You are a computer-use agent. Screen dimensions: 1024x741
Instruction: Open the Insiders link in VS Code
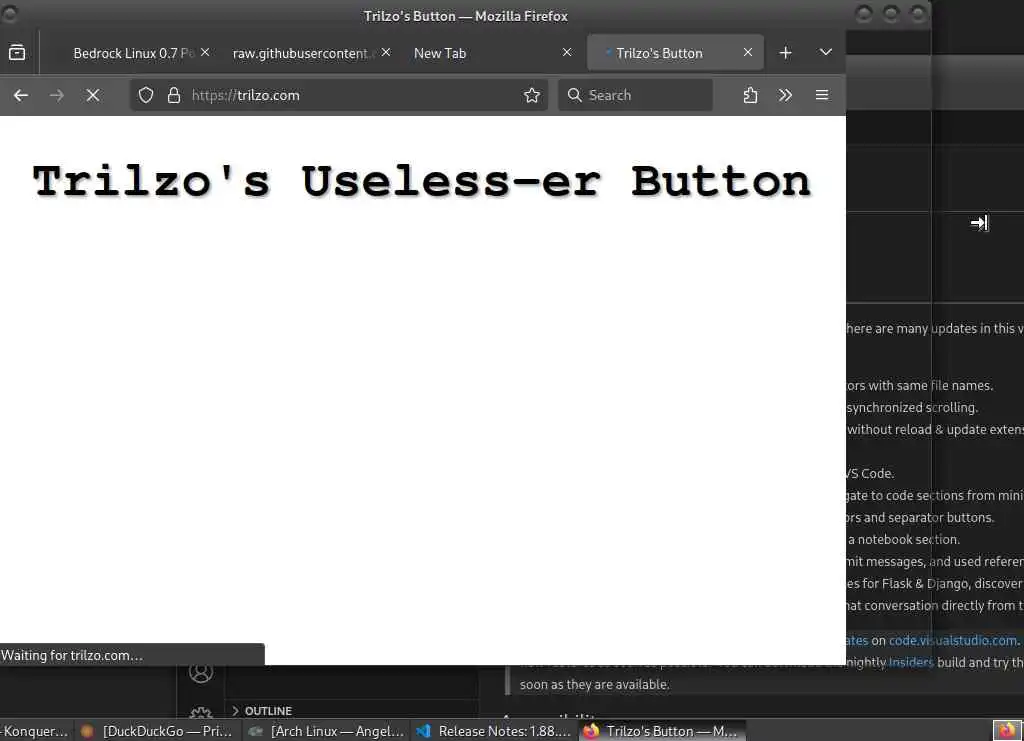click(x=911, y=662)
